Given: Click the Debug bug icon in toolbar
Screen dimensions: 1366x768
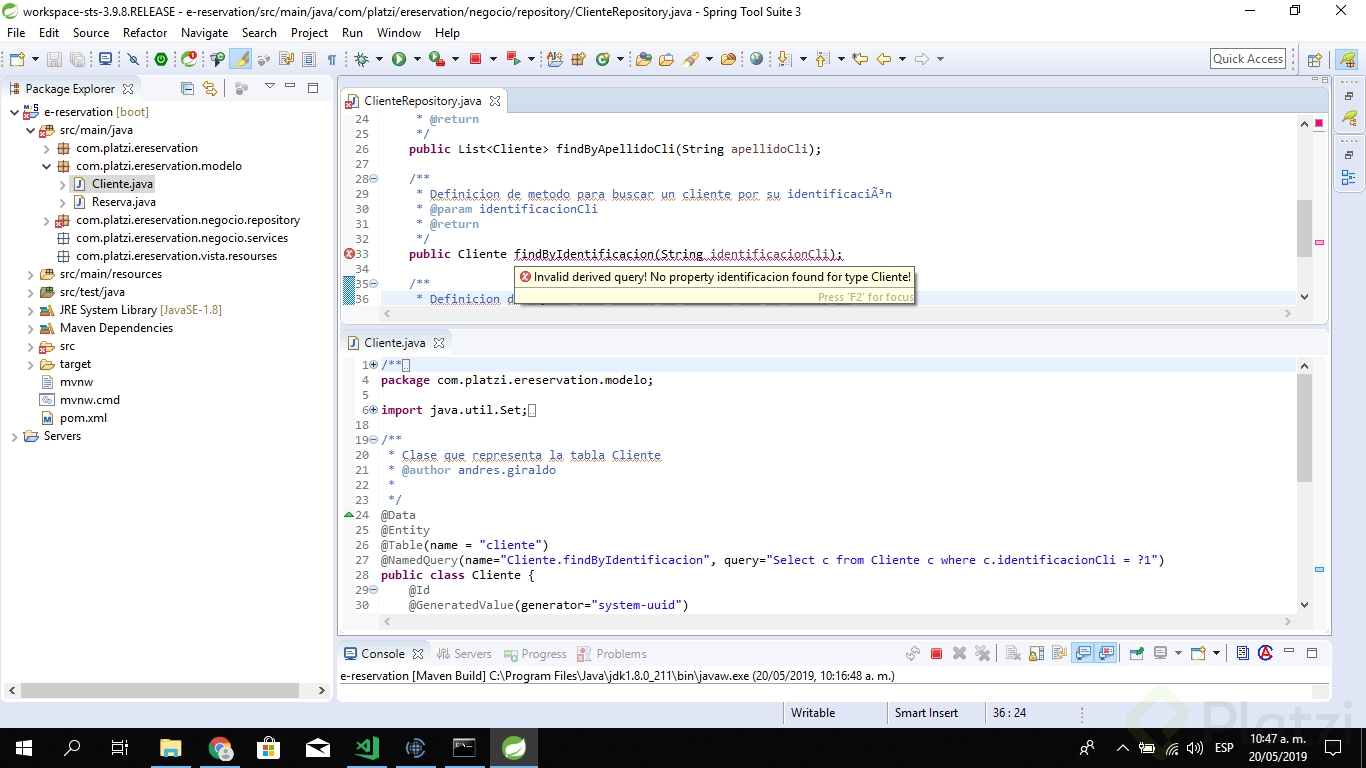Looking at the screenshot, I should [x=362, y=59].
